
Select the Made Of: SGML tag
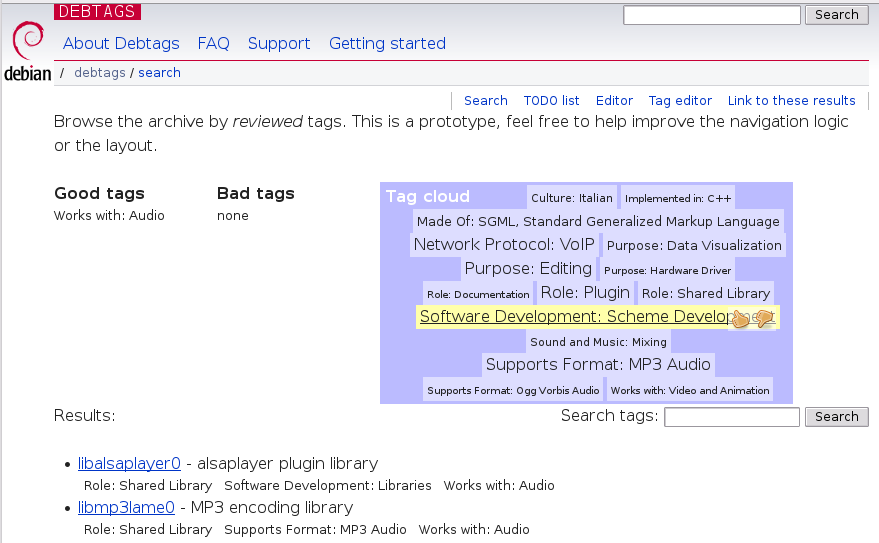(x=598, y=221)
